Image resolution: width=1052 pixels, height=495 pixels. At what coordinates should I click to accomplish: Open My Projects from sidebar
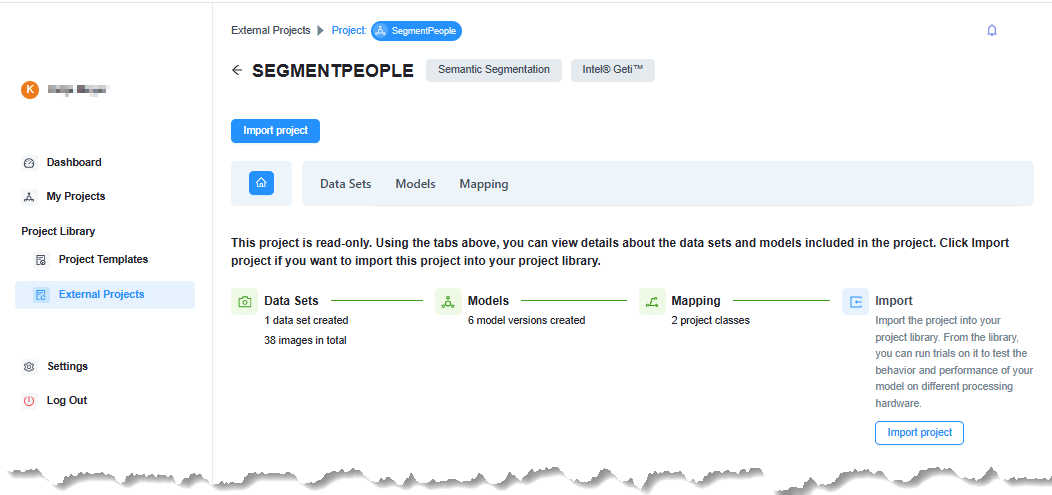point(76,196)
